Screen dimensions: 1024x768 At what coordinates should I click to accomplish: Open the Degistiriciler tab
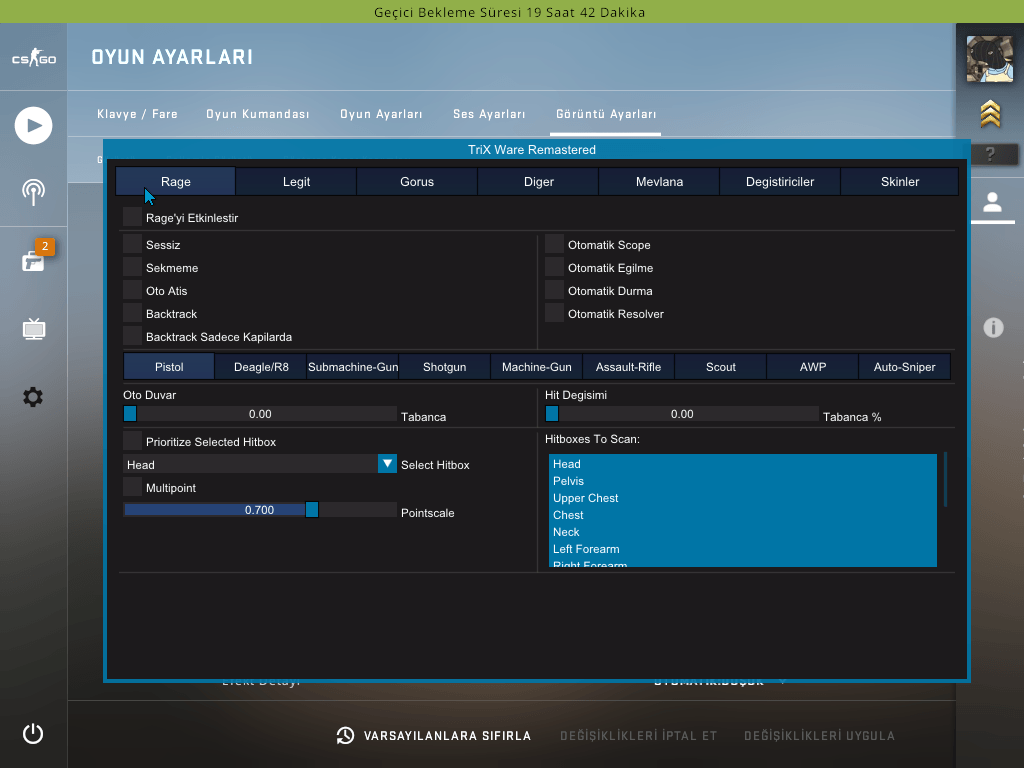click(780, 182)
